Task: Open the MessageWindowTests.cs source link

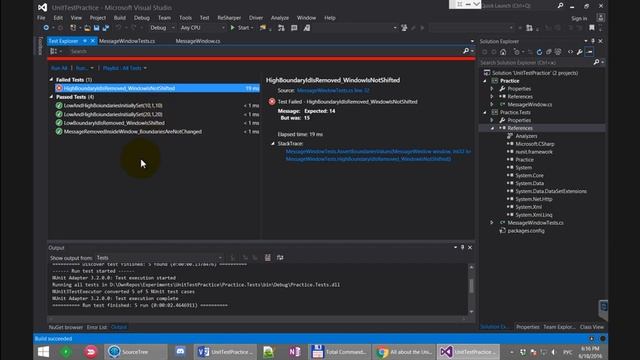Action: 333,91
